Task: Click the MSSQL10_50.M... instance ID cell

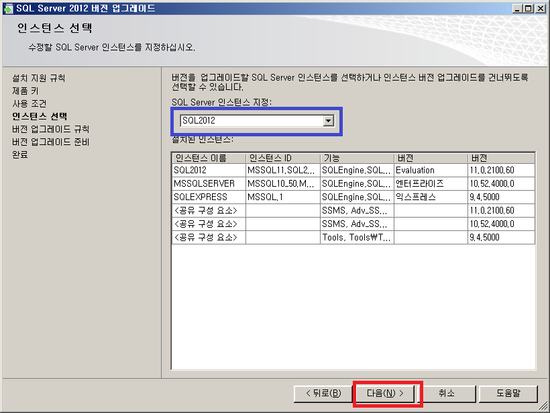Action: pyautogui.click(x=283, y=184)
